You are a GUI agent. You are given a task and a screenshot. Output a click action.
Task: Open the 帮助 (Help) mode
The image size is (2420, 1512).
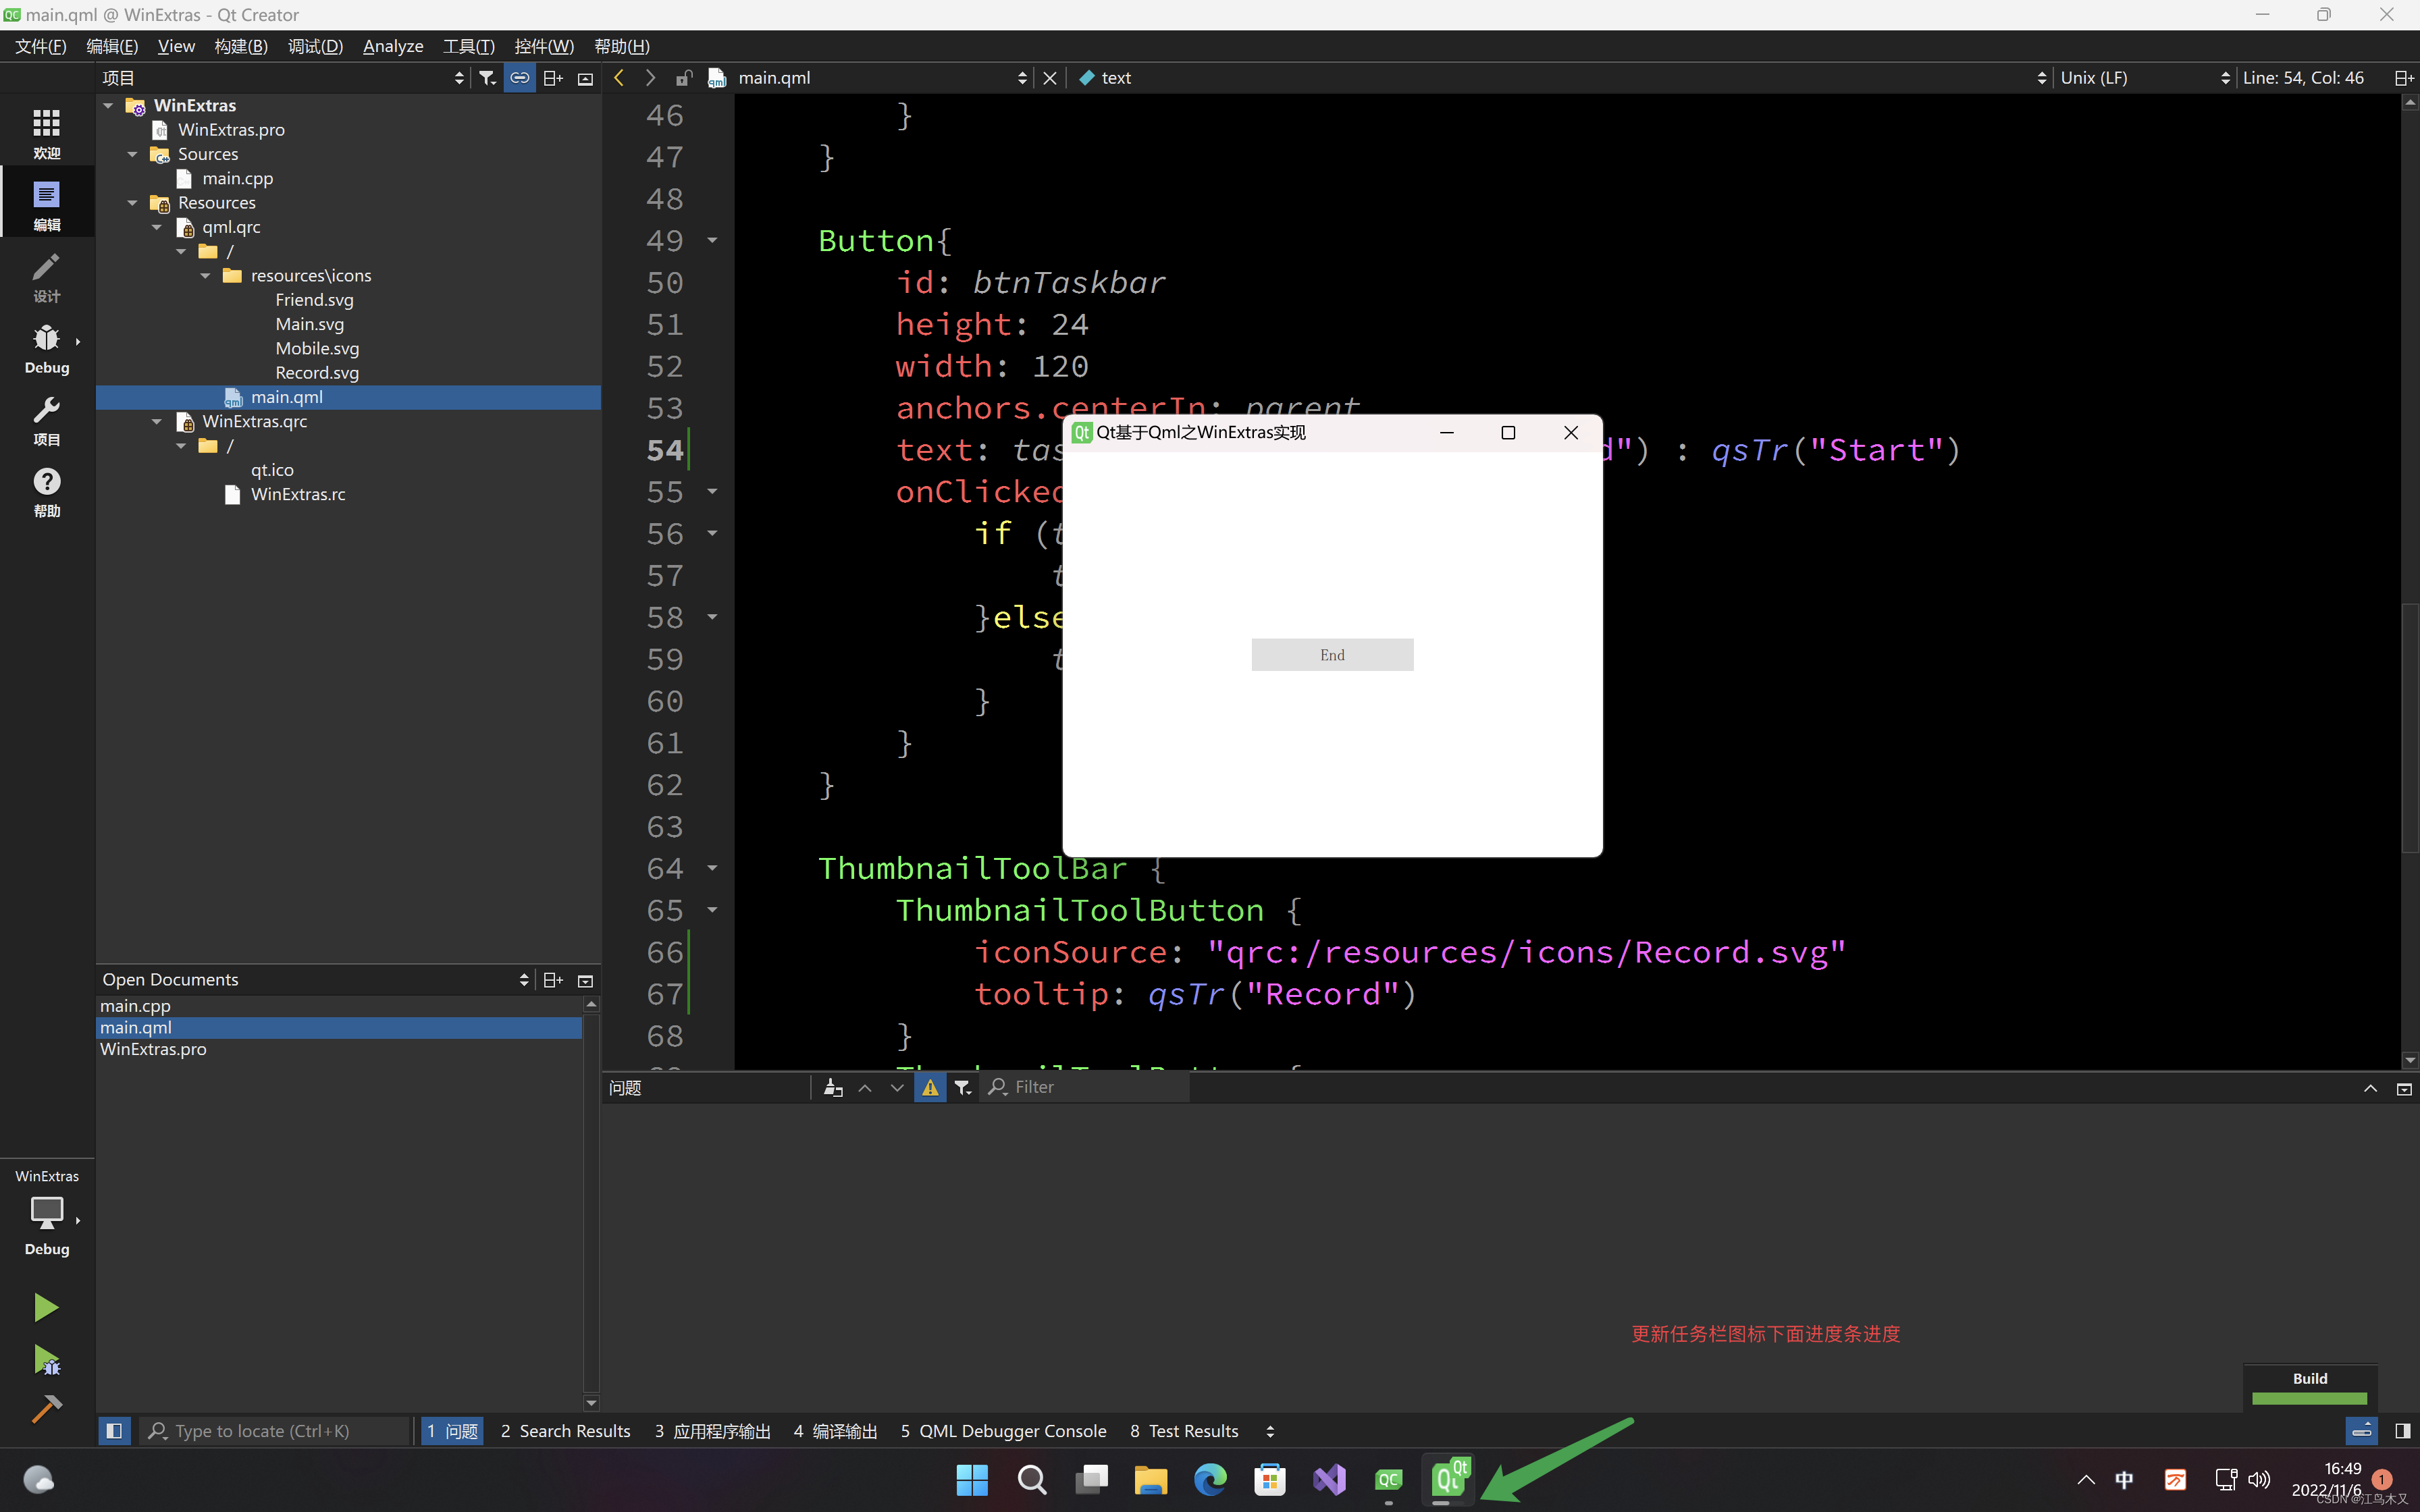(46, 491)
